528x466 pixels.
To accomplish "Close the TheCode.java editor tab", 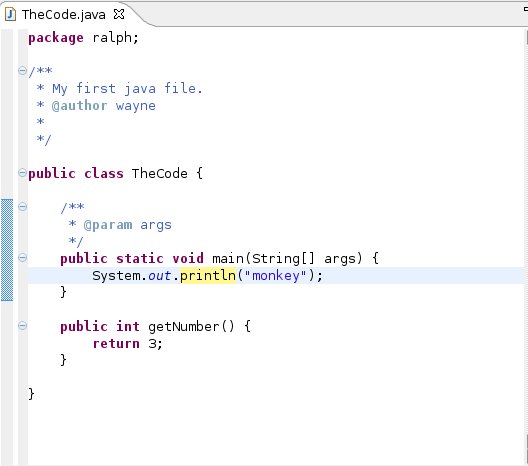I will pyautogui.click(x=119, y=14).
